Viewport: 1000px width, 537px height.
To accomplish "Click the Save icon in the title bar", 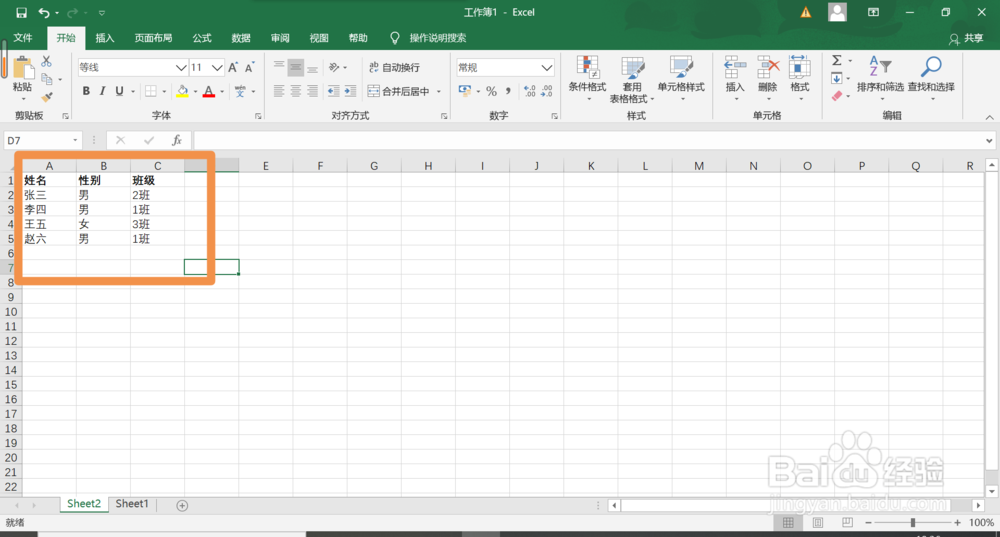I will tap(21, 12).
